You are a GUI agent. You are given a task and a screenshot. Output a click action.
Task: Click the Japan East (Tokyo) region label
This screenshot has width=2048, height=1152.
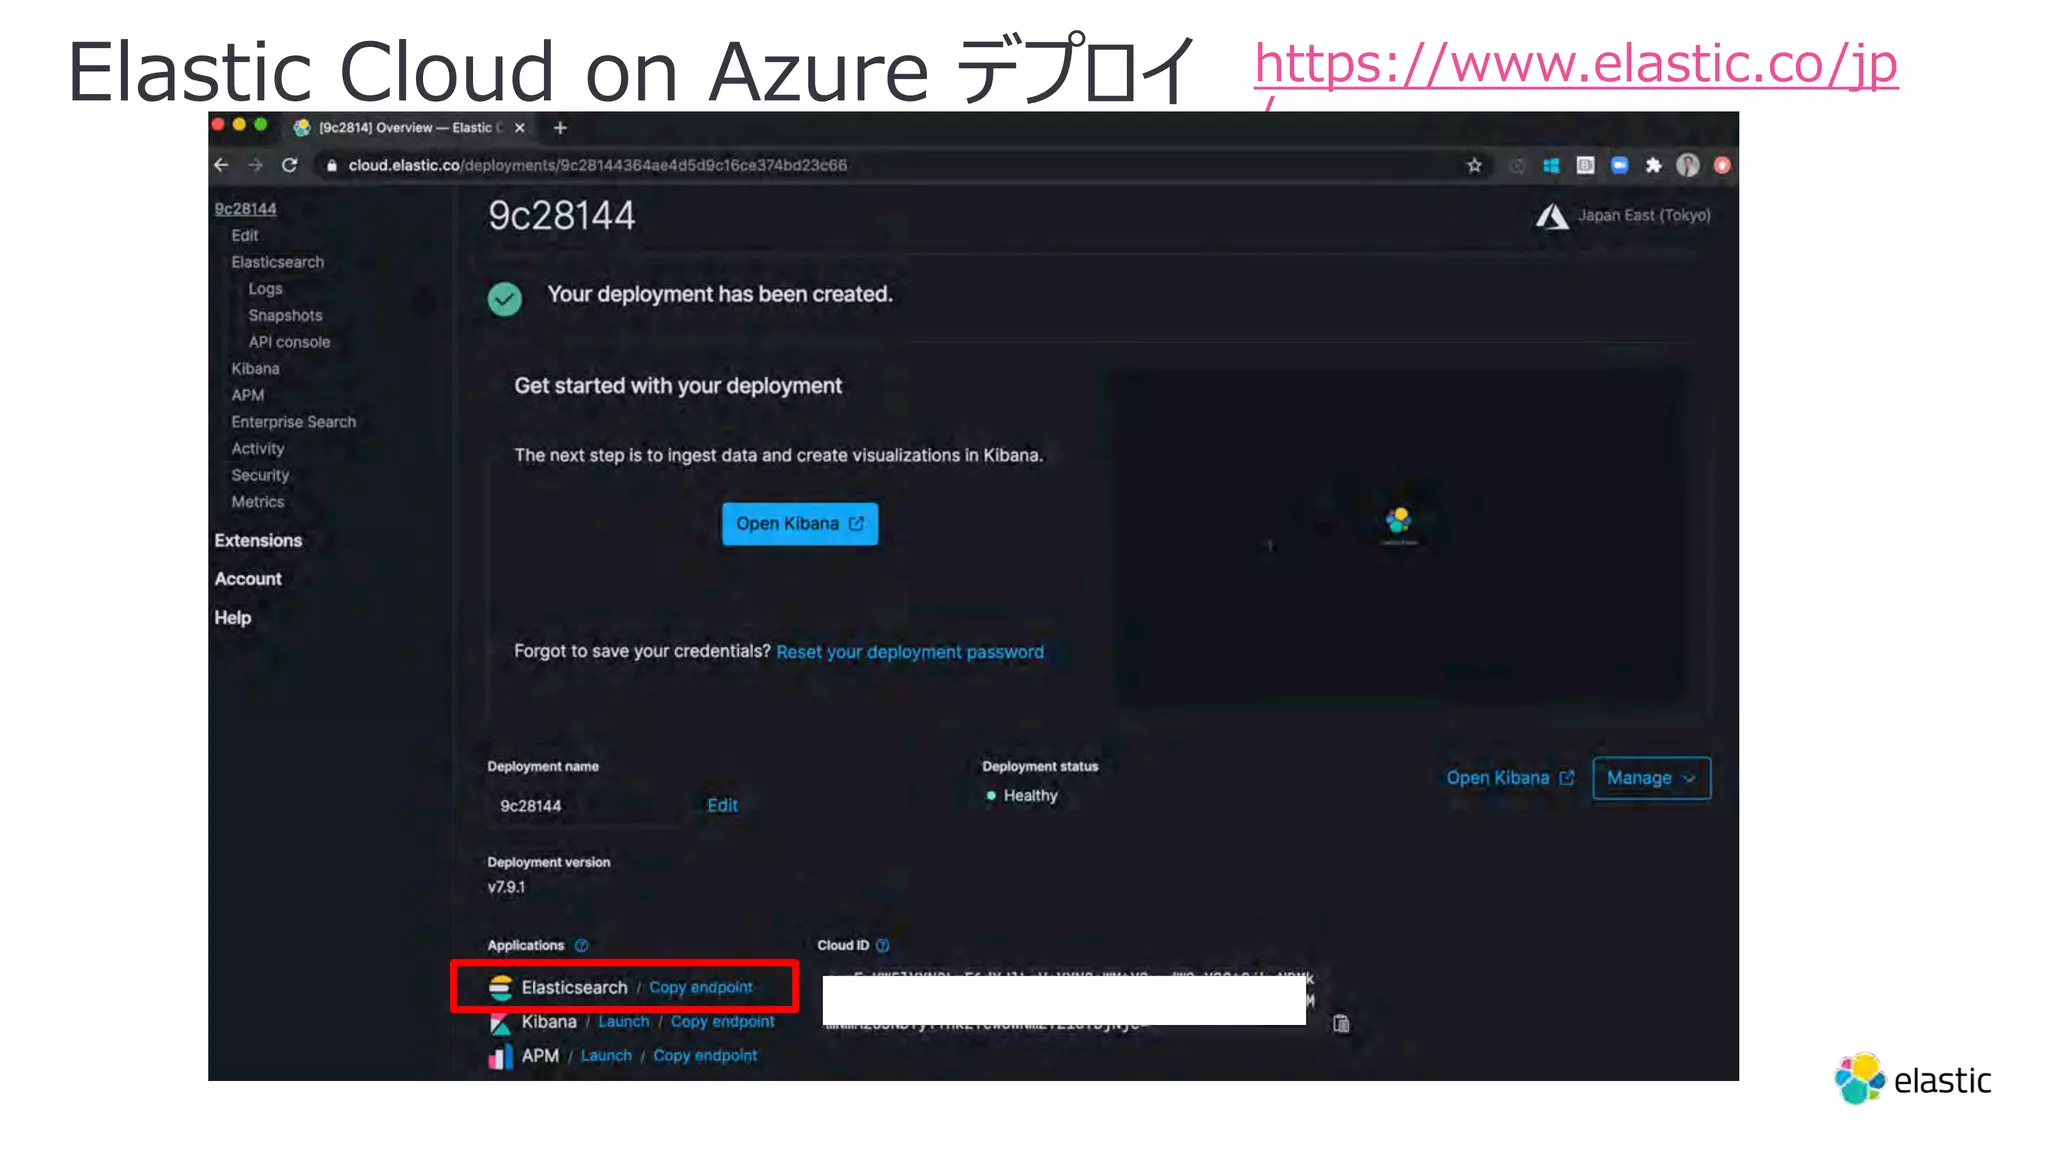coord(1644,216)
